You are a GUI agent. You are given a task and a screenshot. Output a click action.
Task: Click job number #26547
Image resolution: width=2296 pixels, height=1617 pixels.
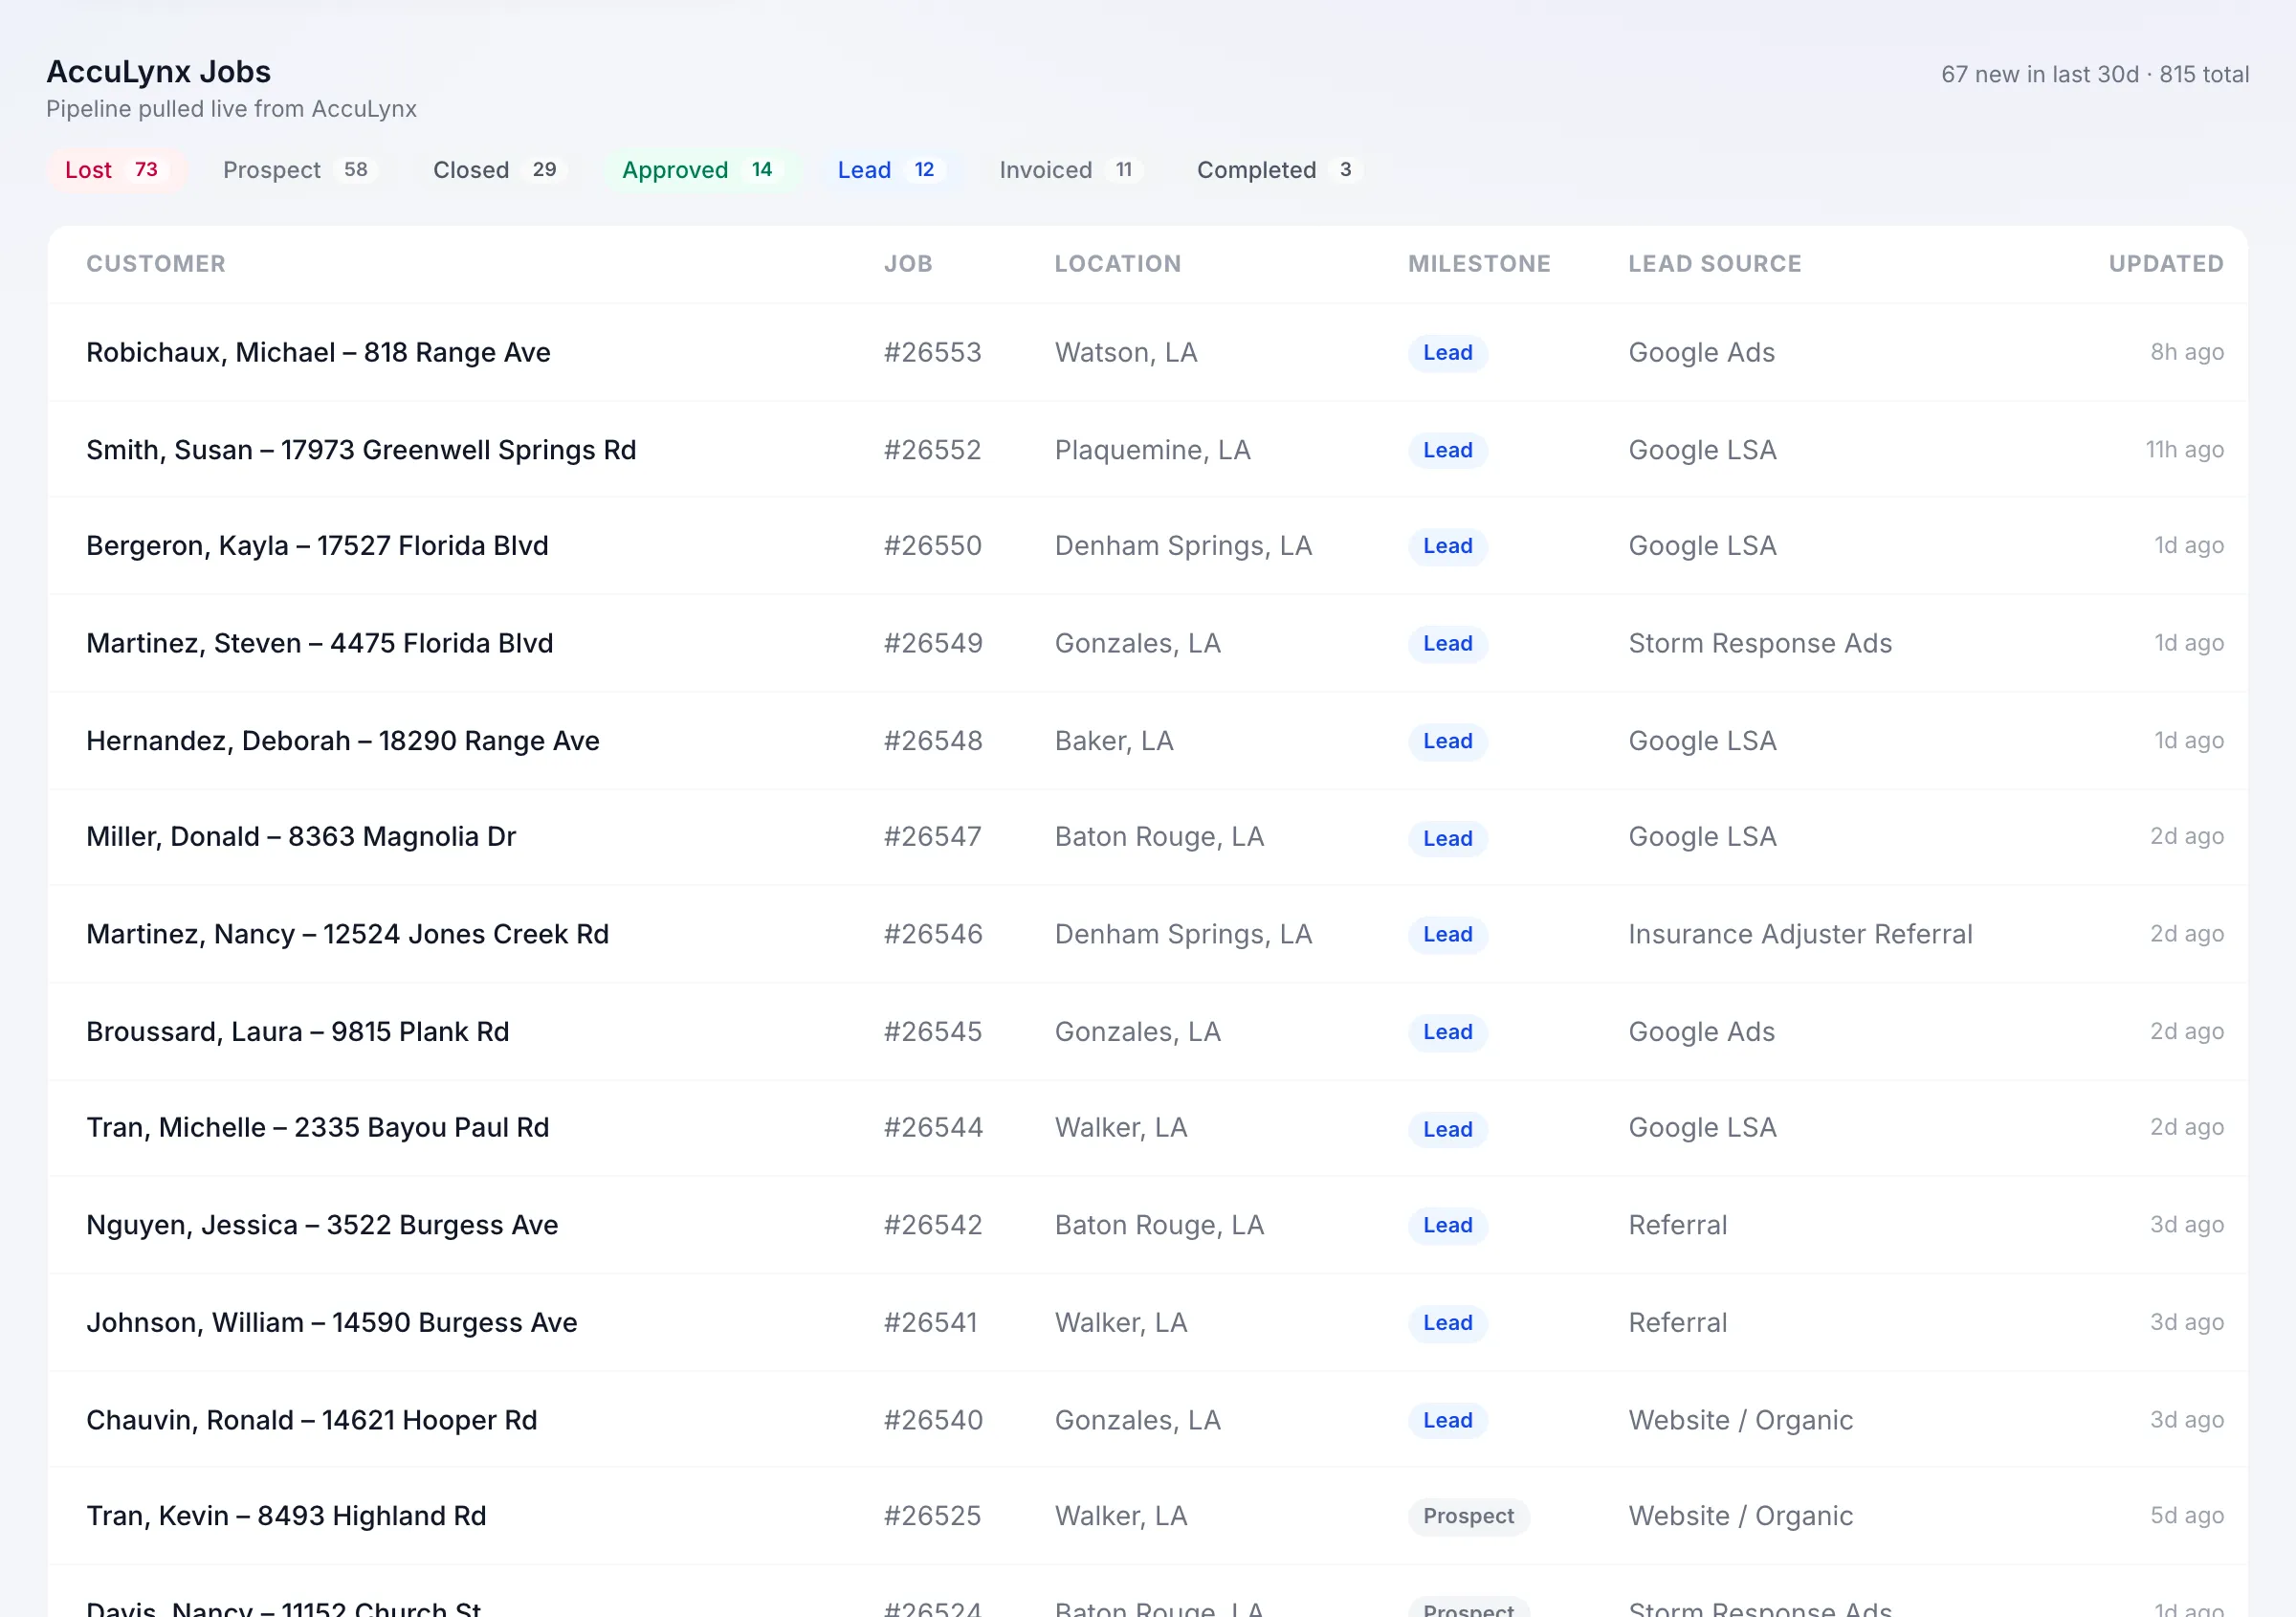tap(933, 837)
